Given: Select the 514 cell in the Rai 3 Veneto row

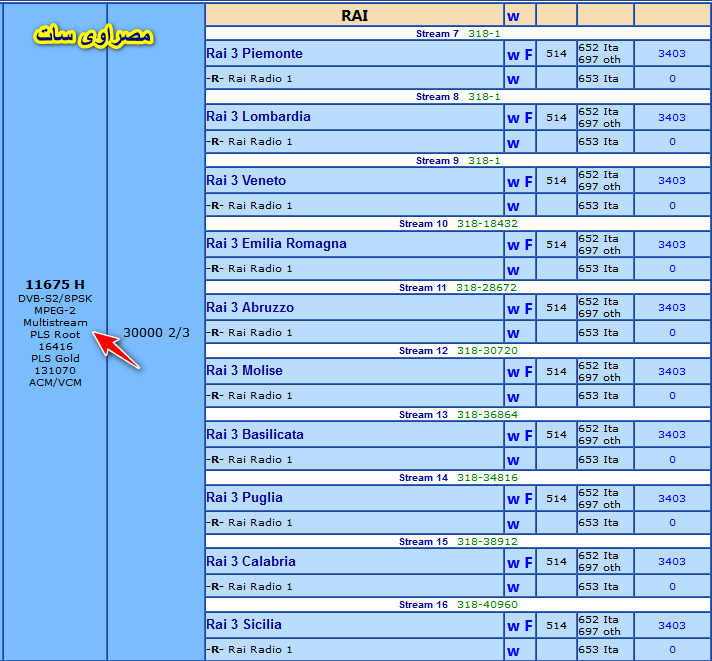Looking at the screenshot, I should tap(556, 181).
